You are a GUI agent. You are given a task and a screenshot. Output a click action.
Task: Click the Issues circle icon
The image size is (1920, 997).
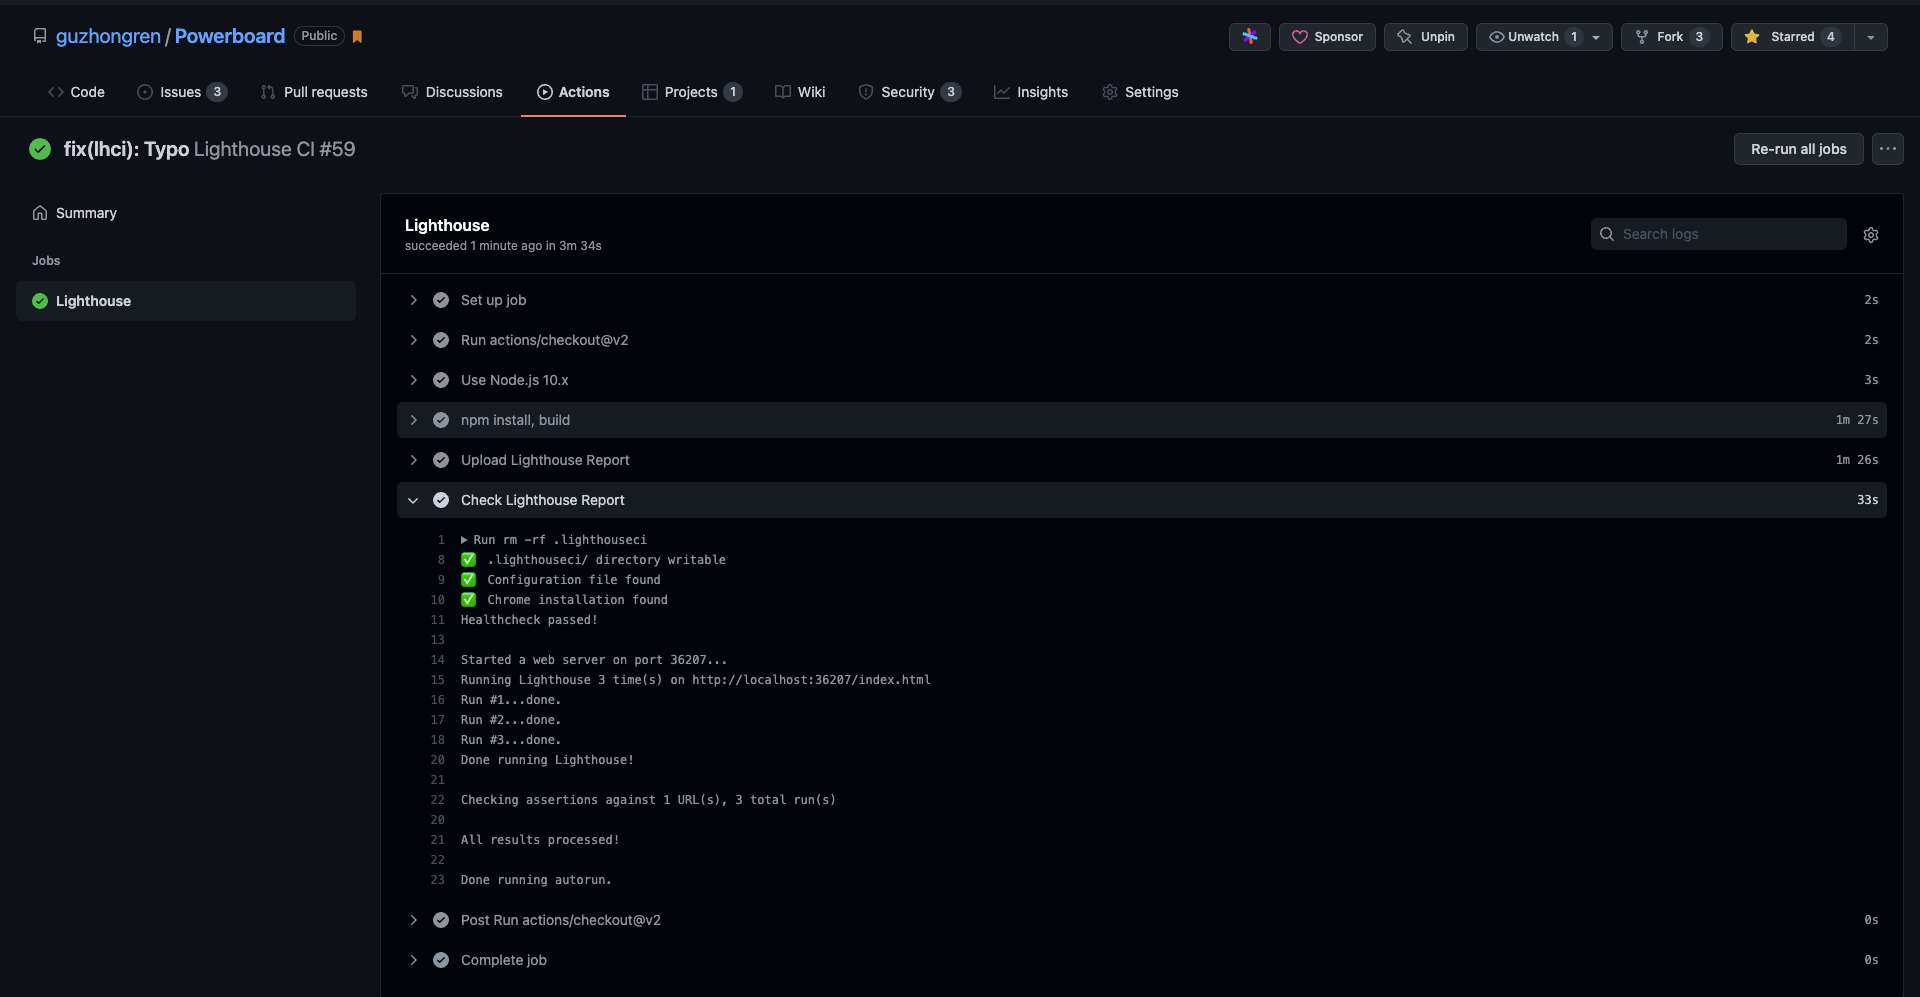point(145,92)
